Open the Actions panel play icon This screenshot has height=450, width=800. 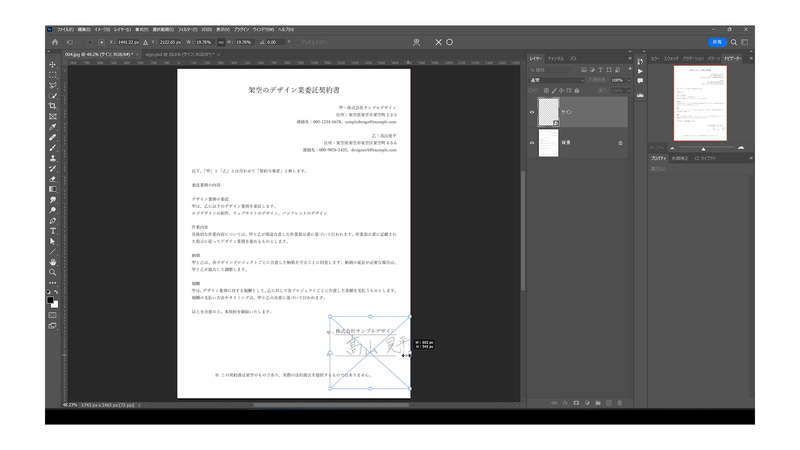(x=640, y=71)
